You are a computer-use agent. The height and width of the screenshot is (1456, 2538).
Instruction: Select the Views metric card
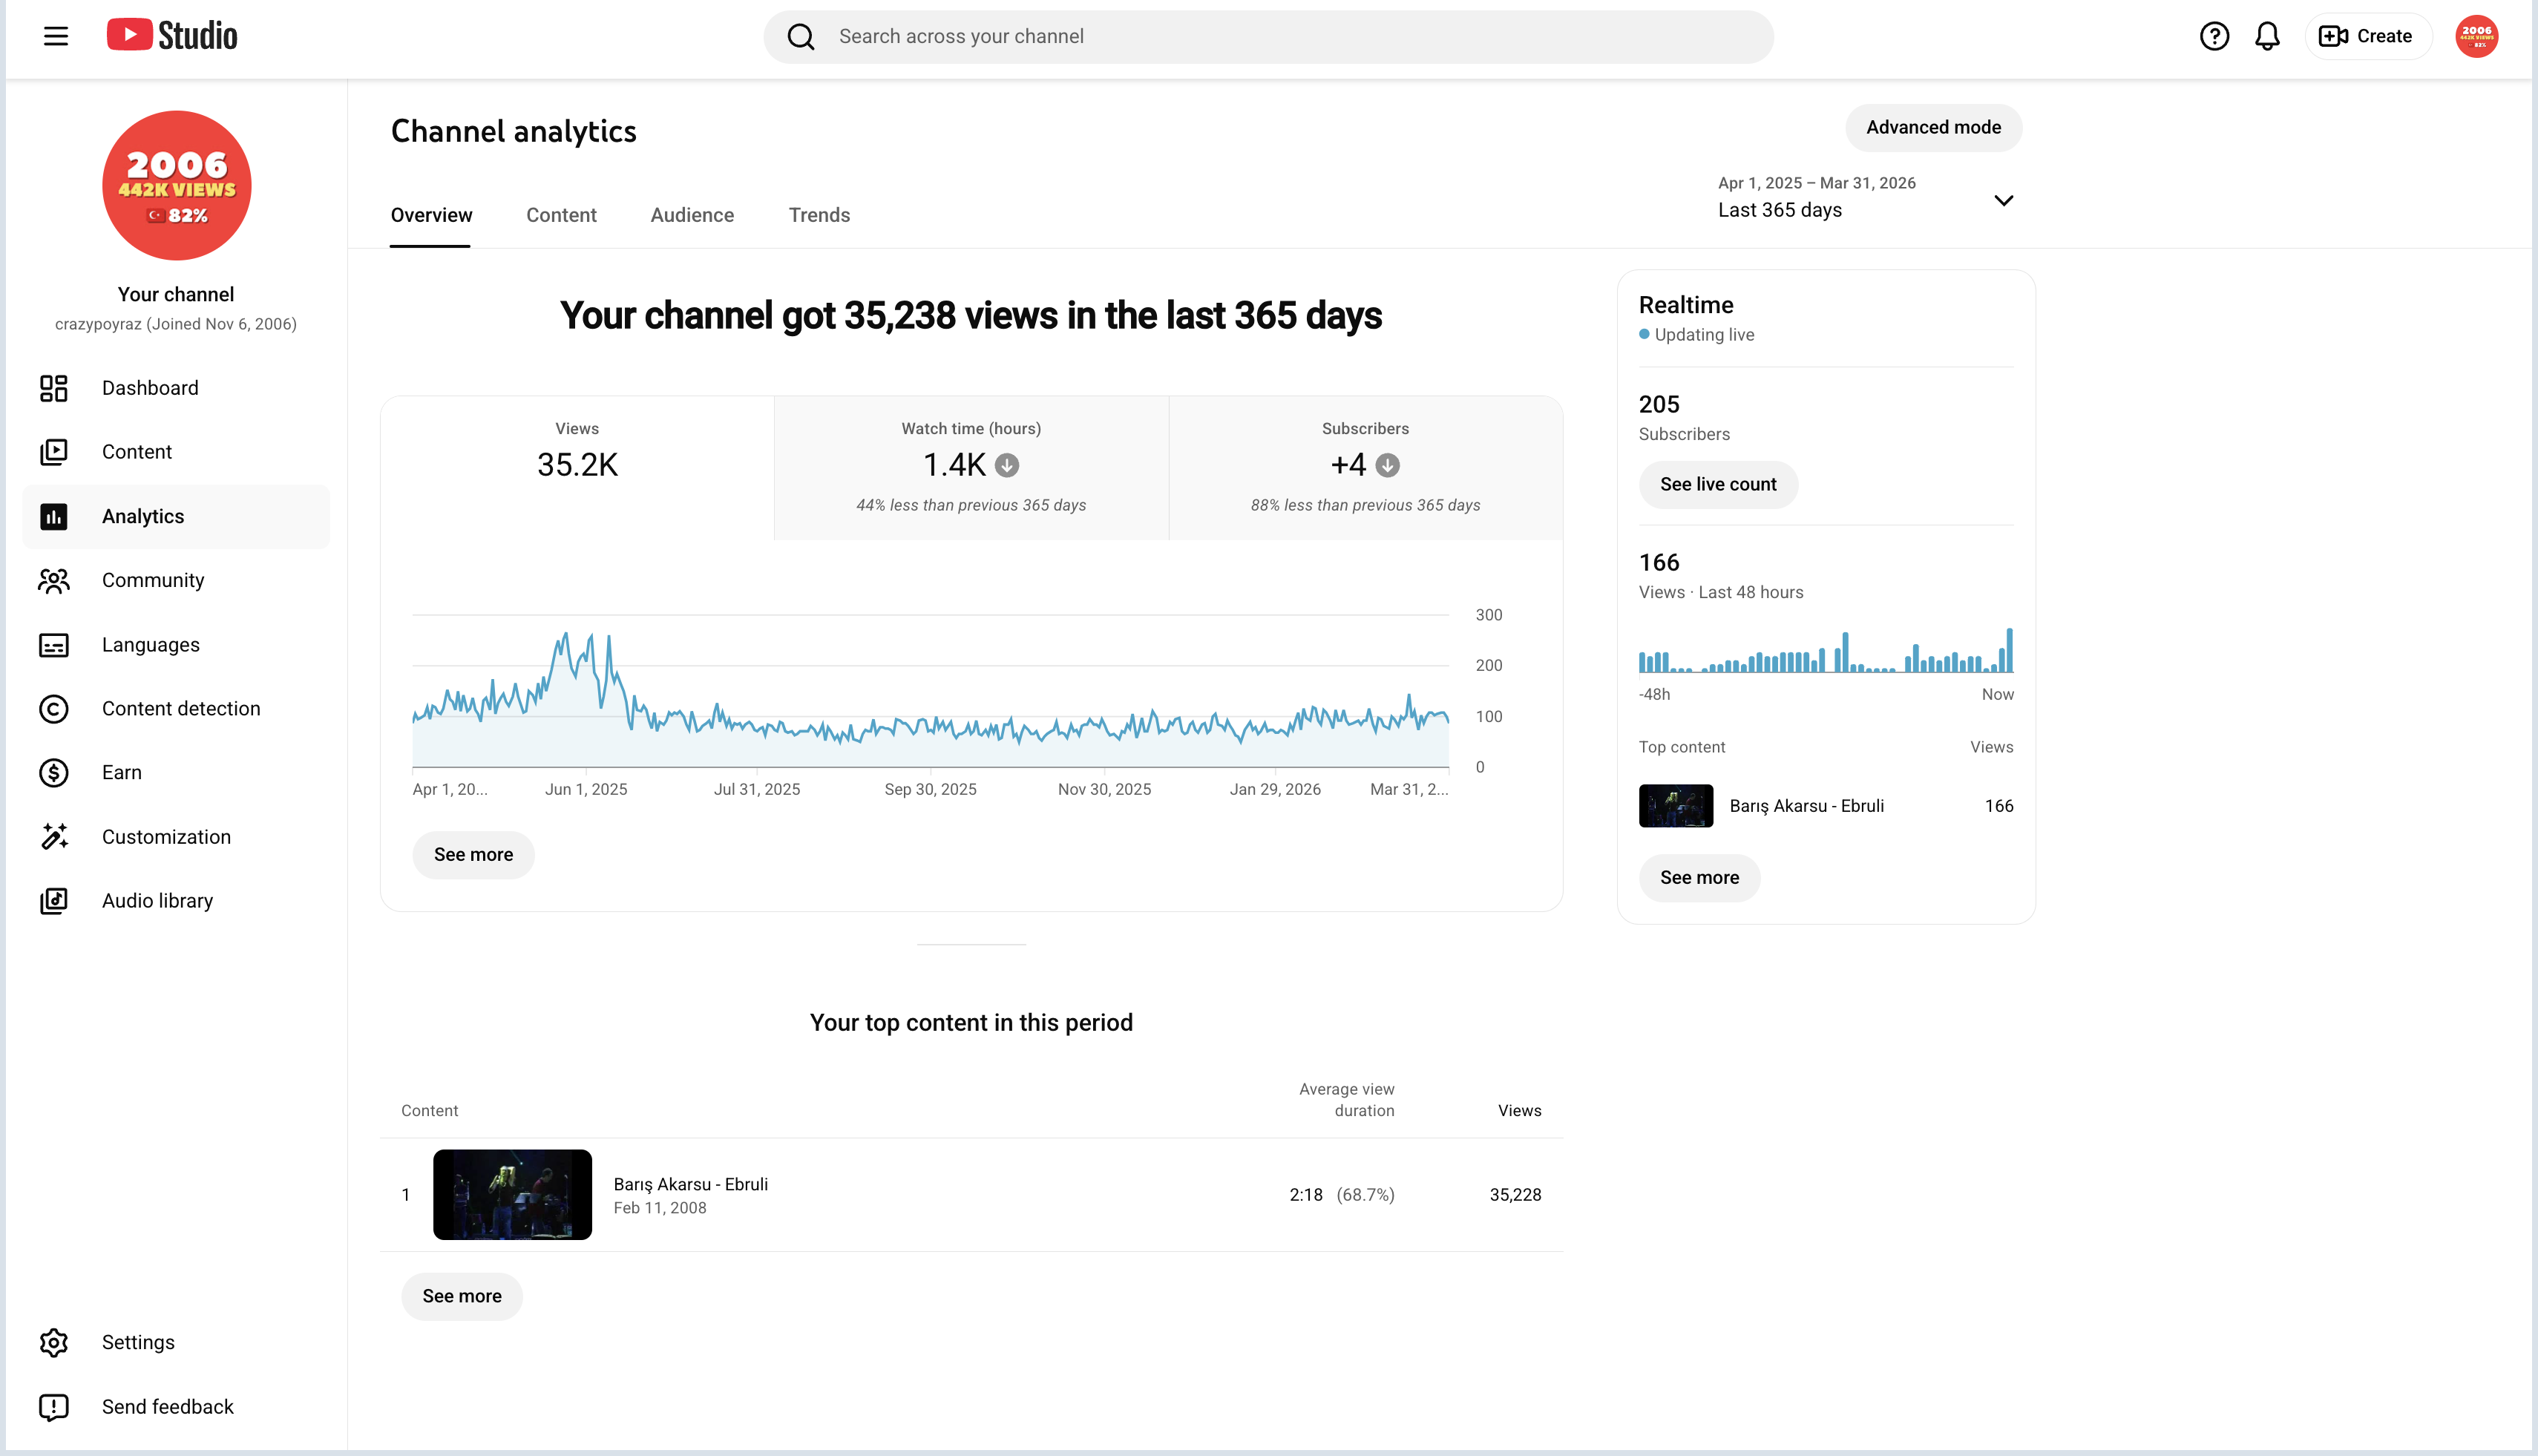577,468
